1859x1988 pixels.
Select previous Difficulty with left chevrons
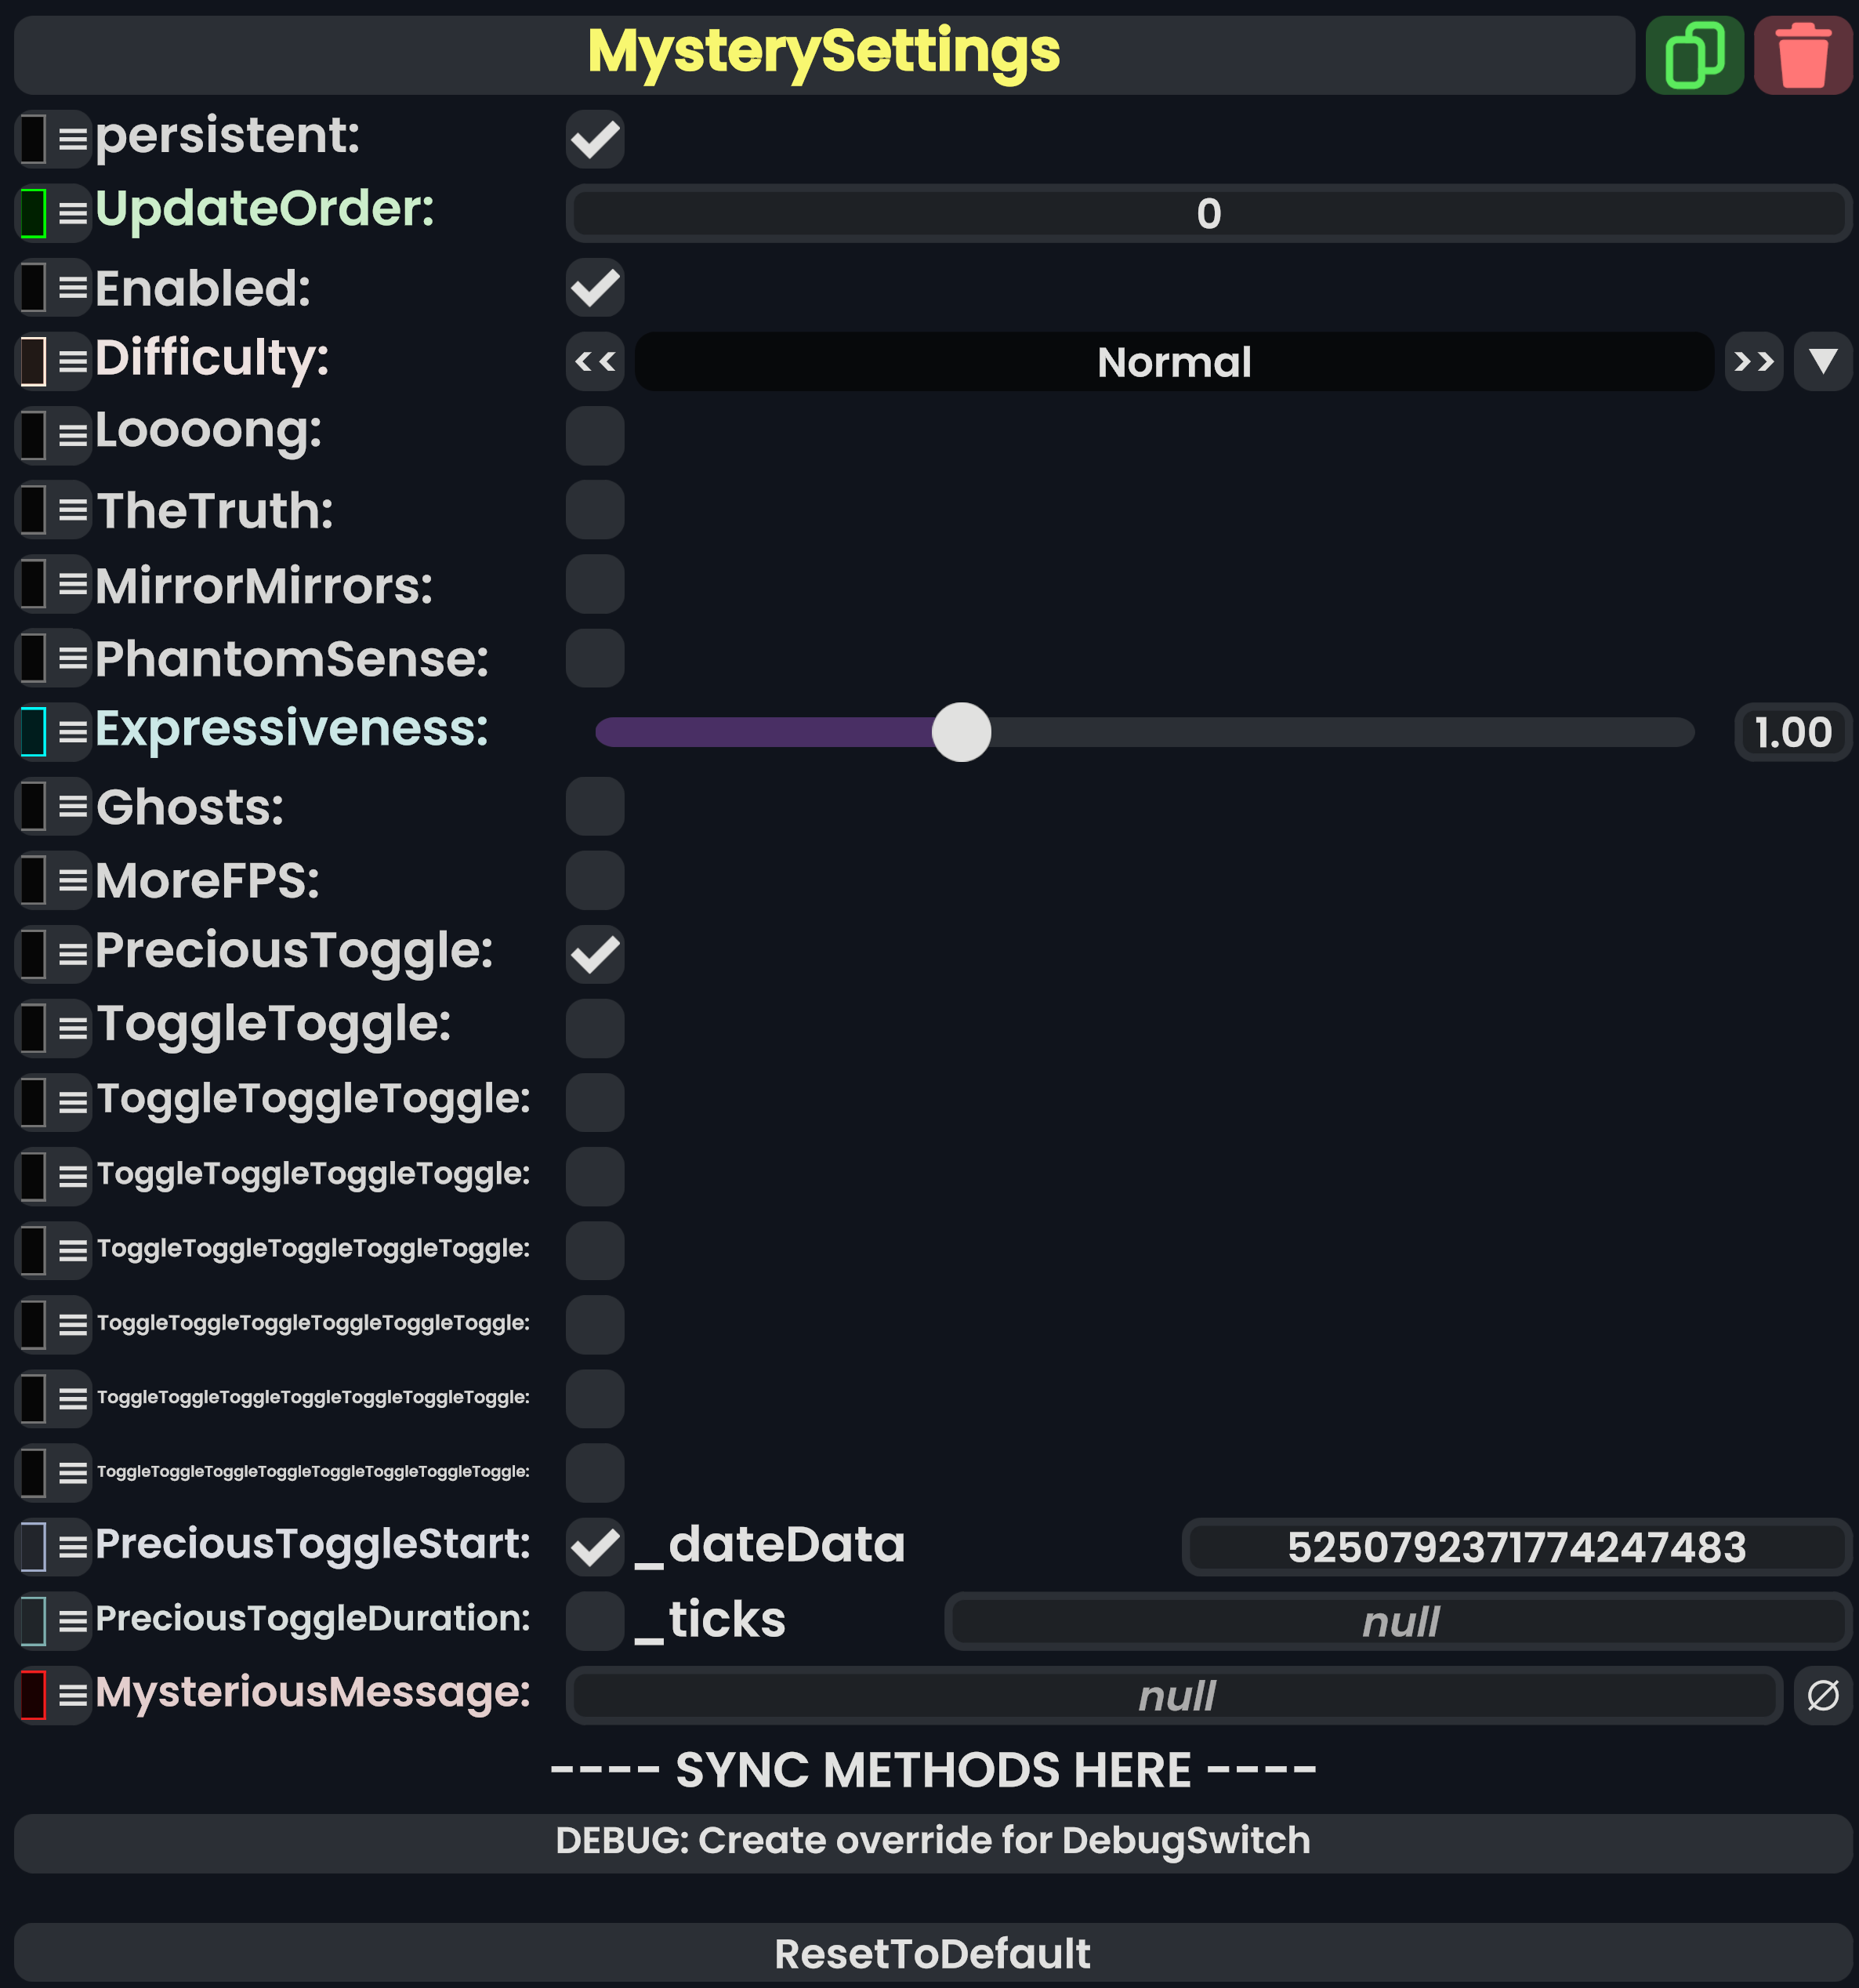coord(595,361)
